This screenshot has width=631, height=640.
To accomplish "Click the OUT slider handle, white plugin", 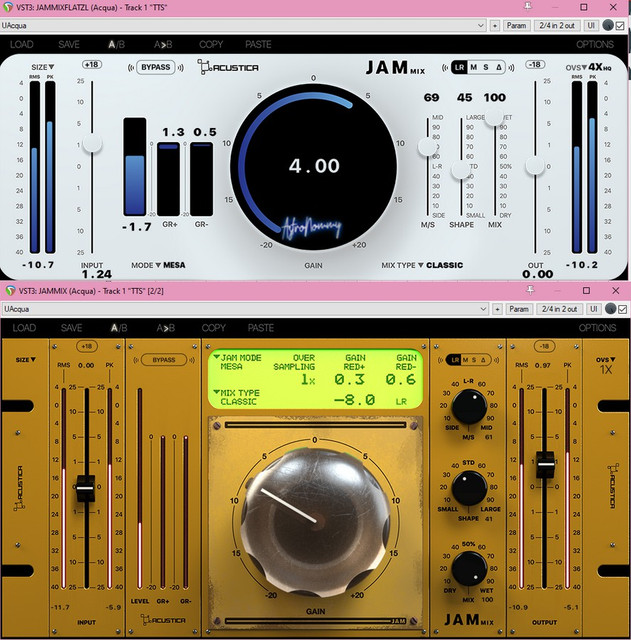I will (x=535, y=165).
